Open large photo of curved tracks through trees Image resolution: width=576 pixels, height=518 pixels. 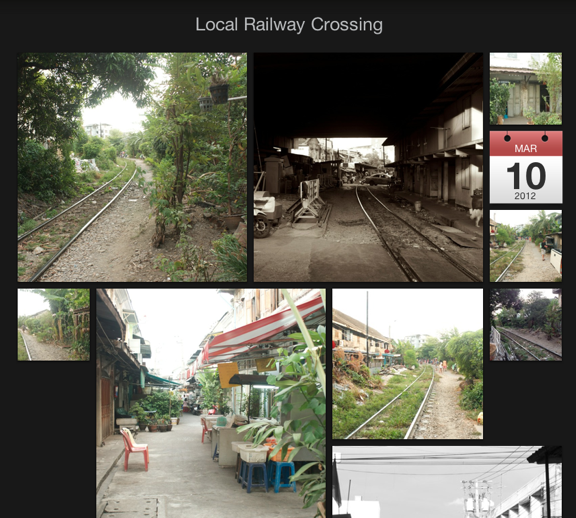pos(132,167)
